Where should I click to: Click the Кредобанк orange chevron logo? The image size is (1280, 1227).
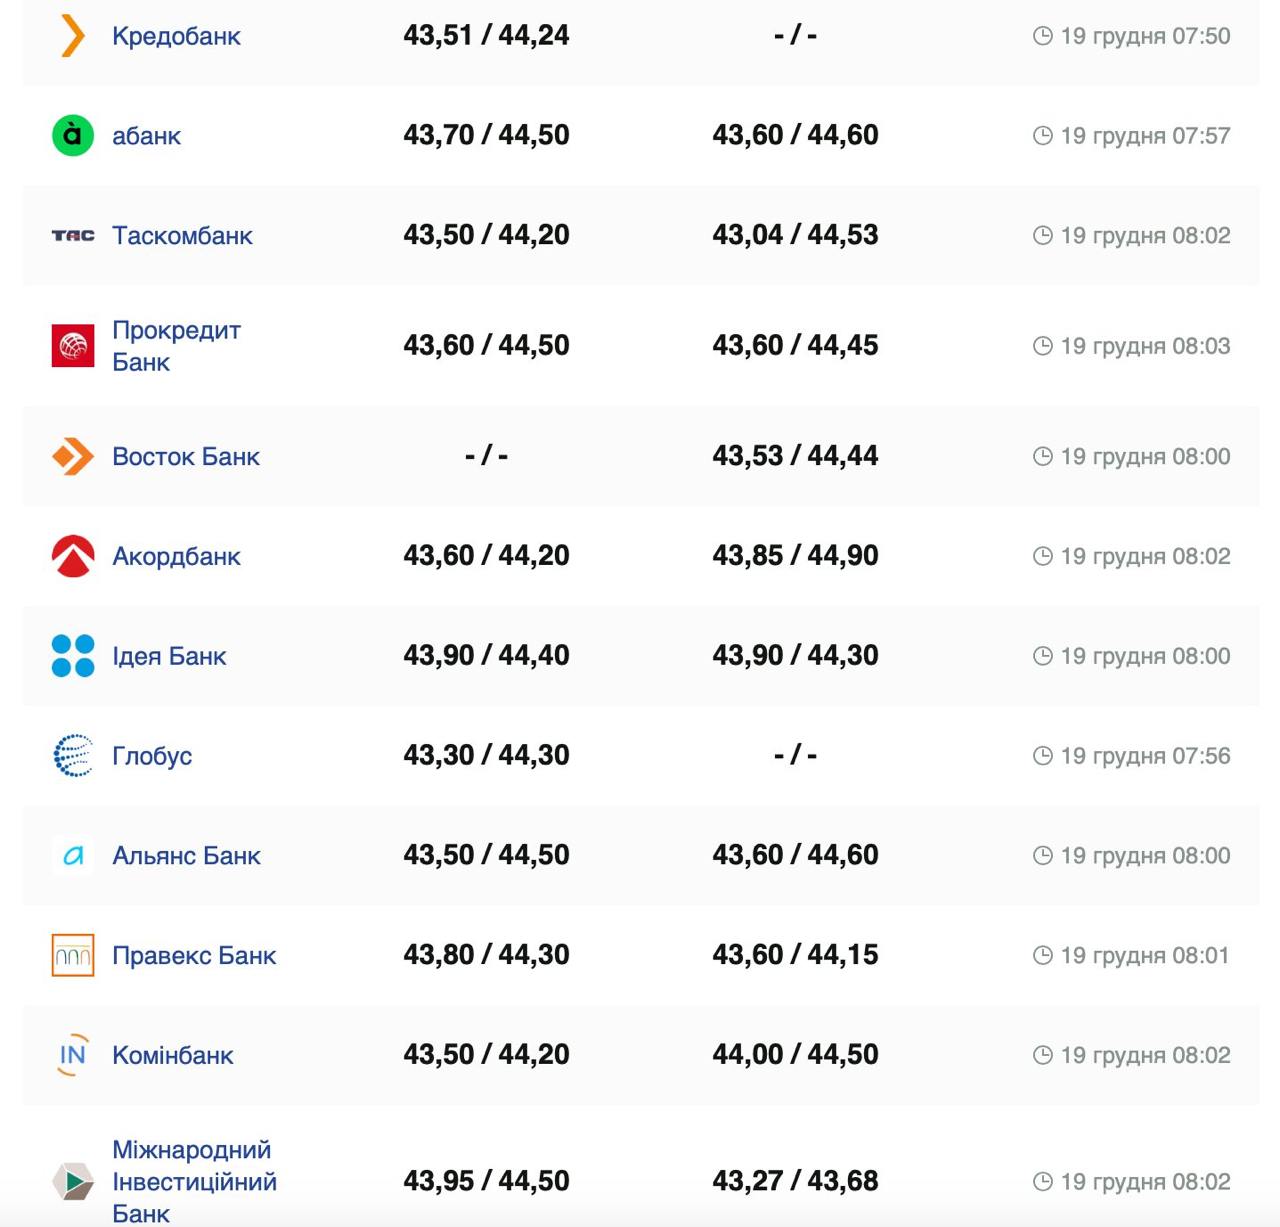(73, 36)
